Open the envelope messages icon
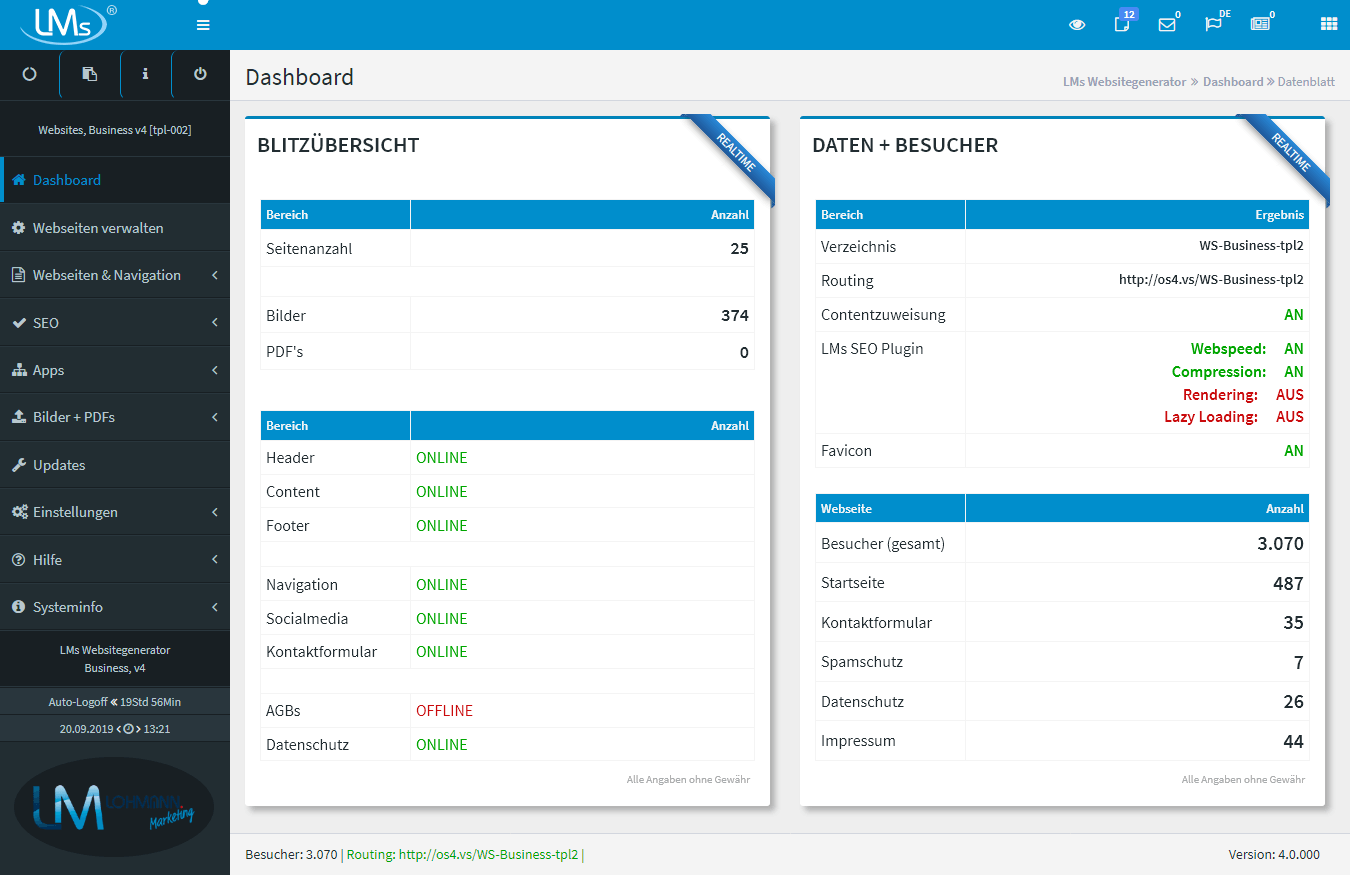Screen dimensions: 1350x875 coord(1166,25)
